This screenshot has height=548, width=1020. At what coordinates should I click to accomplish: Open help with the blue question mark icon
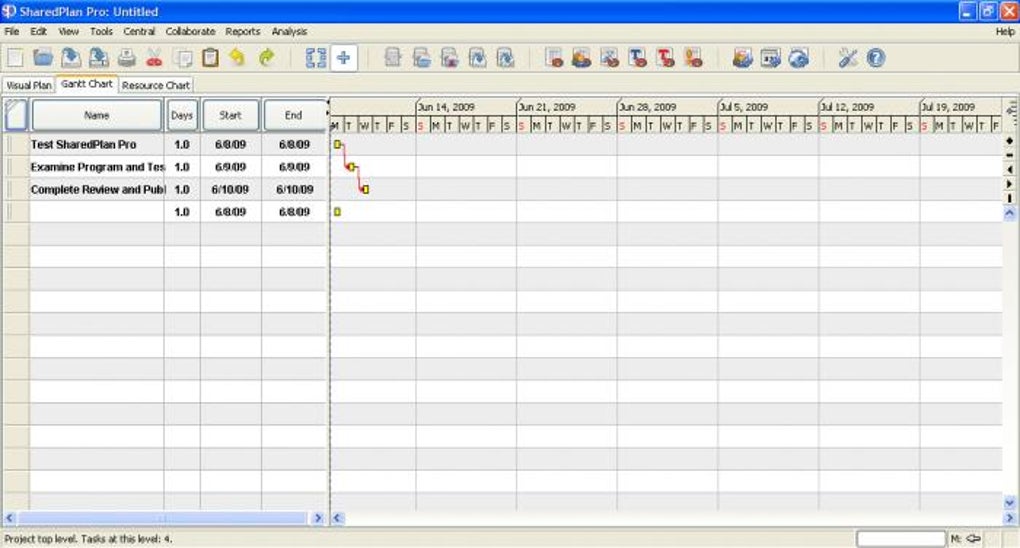click(876, 58)
